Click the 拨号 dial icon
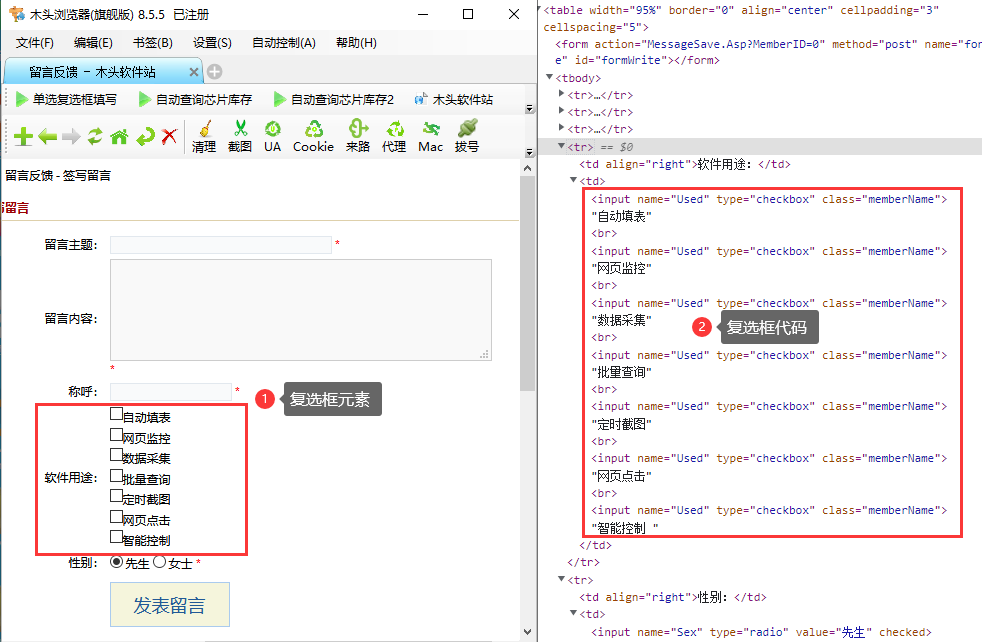This screenshot has width=982, height=642. (x=466, y=136)
